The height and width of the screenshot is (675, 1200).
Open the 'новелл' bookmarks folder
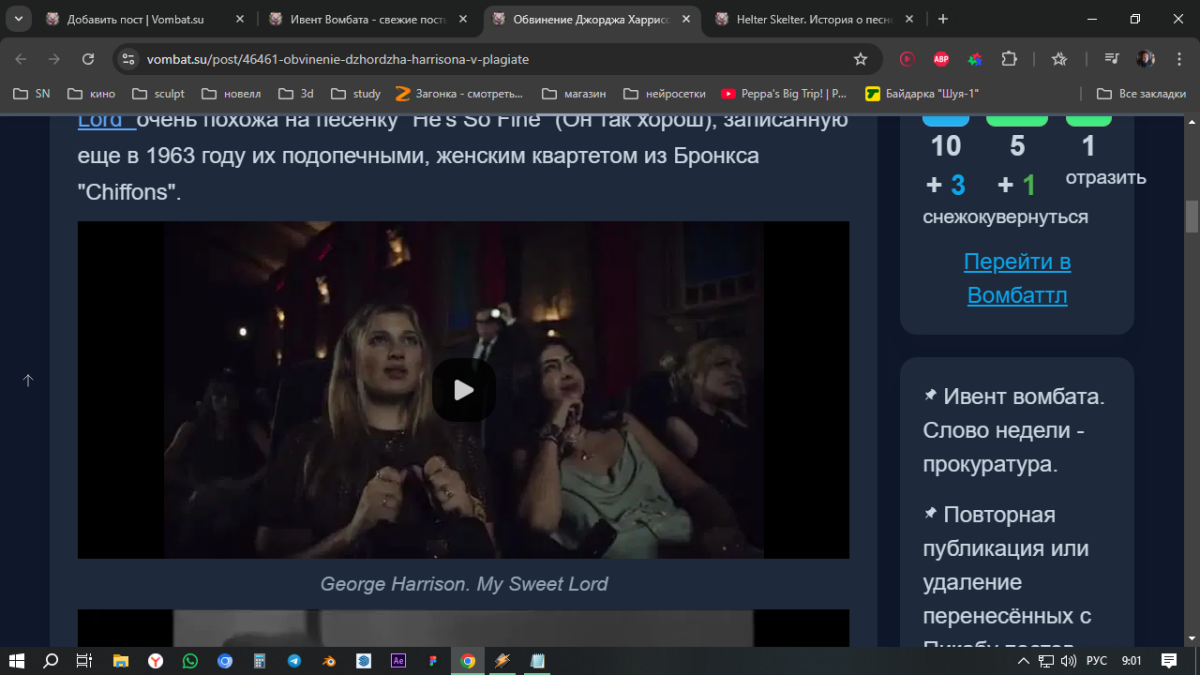[x=231, y=93]
